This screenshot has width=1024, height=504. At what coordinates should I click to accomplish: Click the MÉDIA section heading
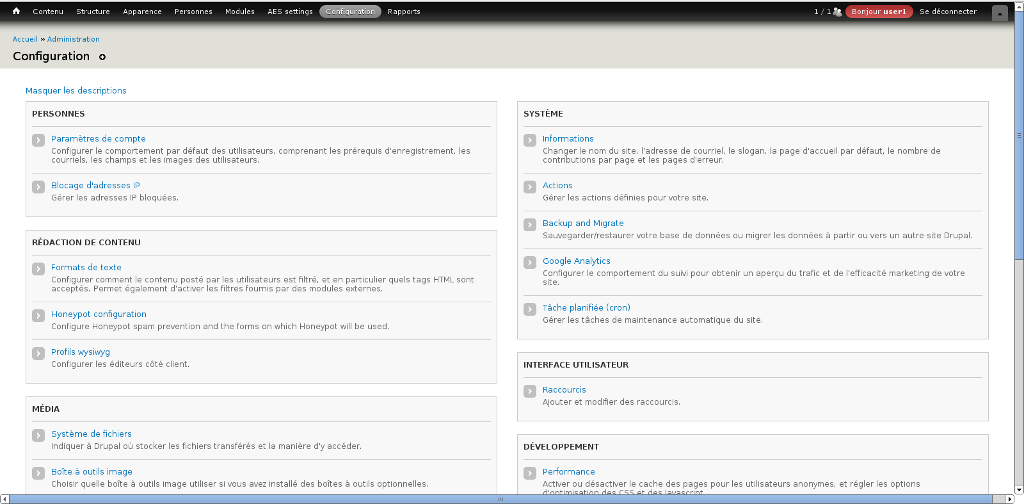pyautogui.click(x=46, y=409)
